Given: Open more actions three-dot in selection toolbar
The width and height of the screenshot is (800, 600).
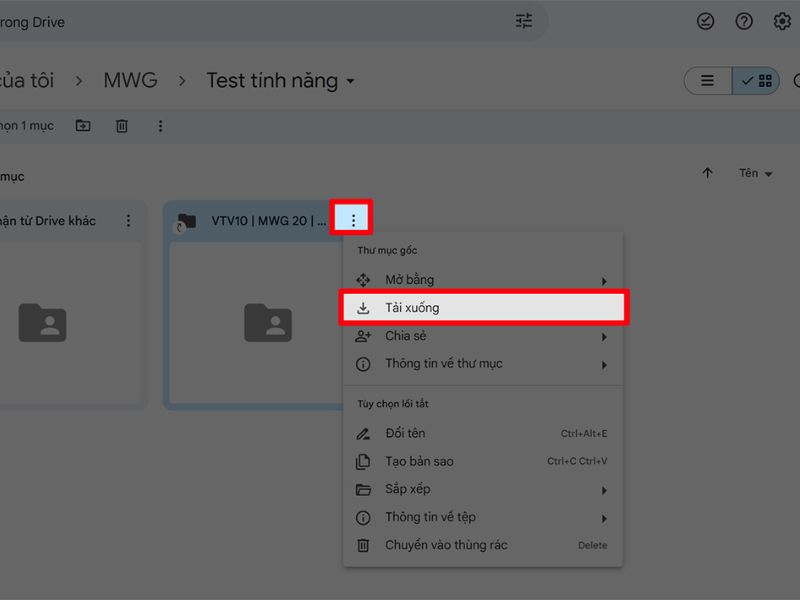Looking at the screenshot, I should (160, 126).
